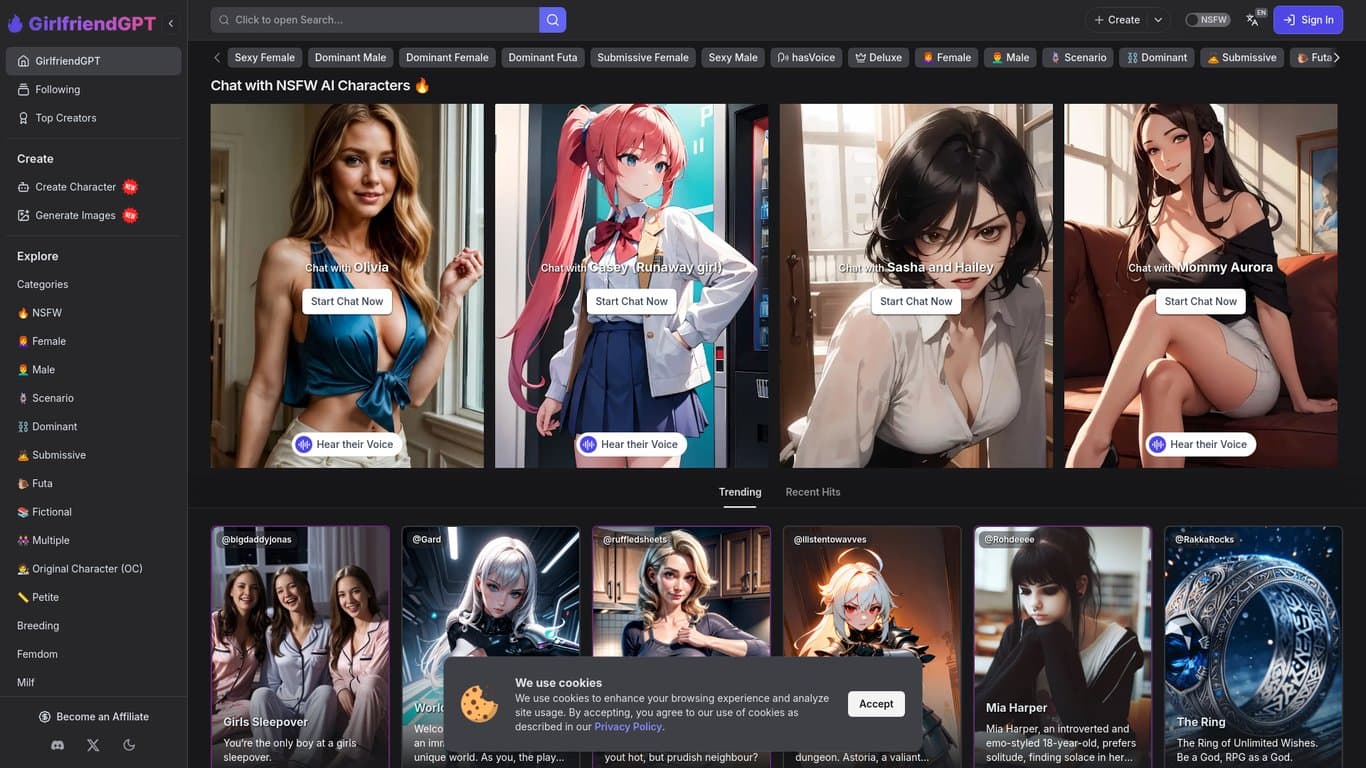Open the X social icon
1366x768 pixels.
(93, 745)
